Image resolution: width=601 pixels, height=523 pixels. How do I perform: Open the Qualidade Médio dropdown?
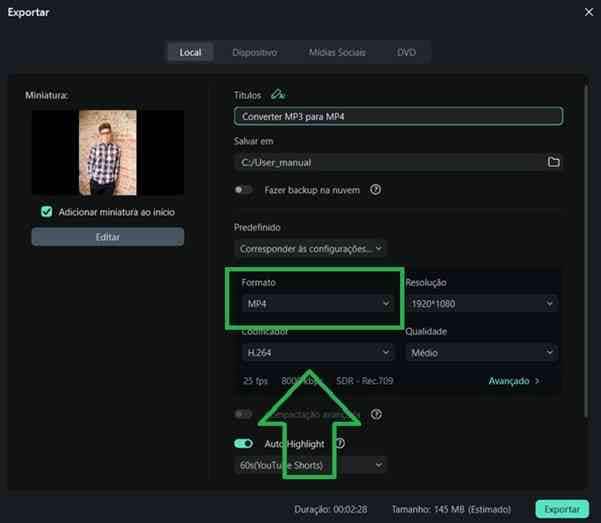[x=482, y=352]
